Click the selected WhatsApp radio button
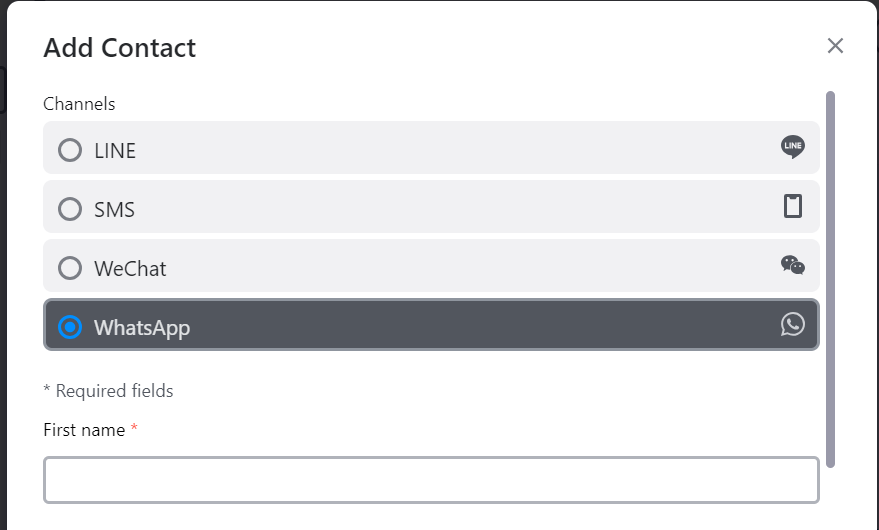Screen dimensions: 879x530 coord(70,327)
